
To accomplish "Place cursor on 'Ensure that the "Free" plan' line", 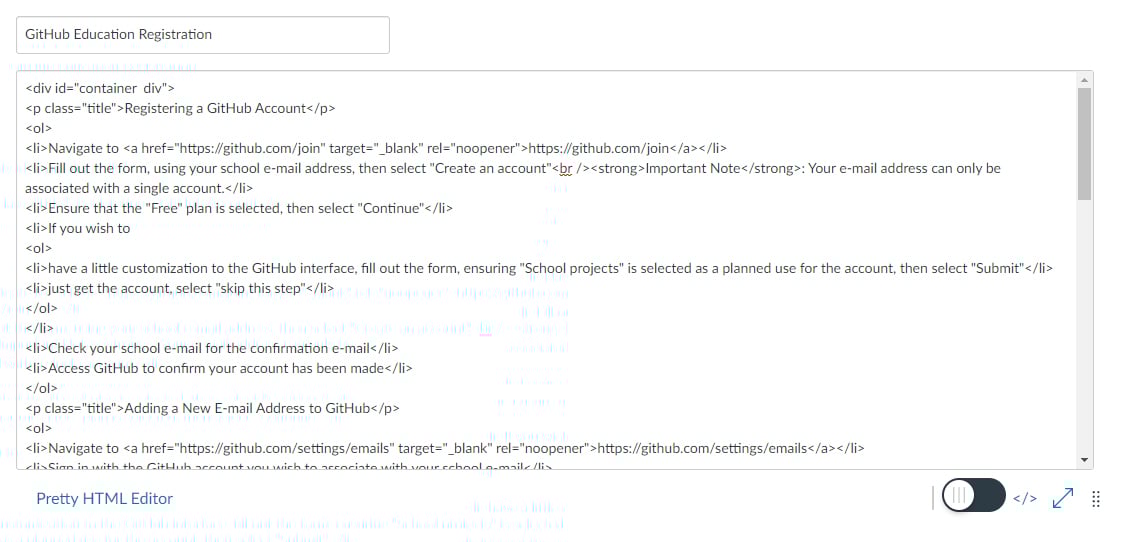I will tap(238, 208).
